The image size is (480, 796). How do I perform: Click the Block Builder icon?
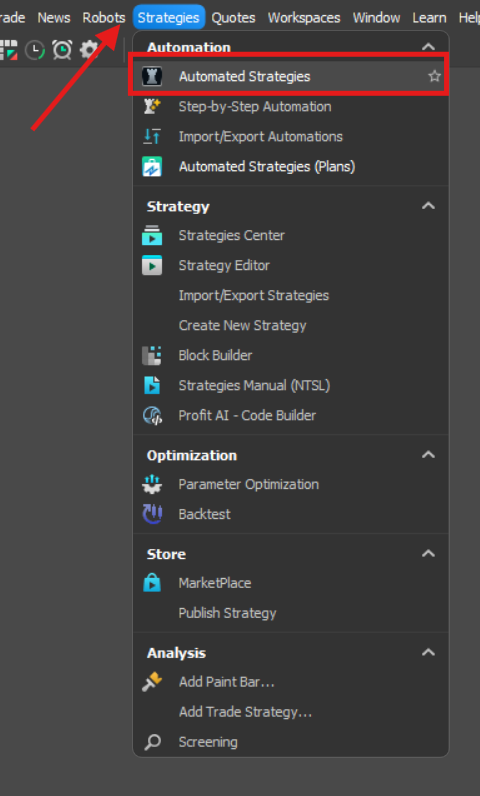(152, 355)
